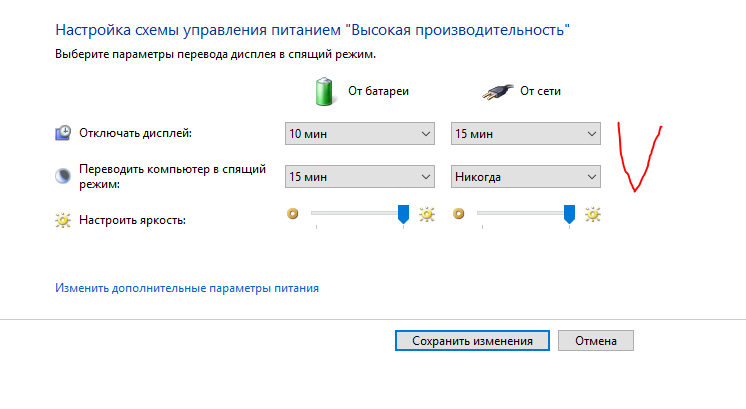Click the dim brightness icon for battery slider
Image resolution: width=746 pixels, height=409 pixels.
pos(293,213)
